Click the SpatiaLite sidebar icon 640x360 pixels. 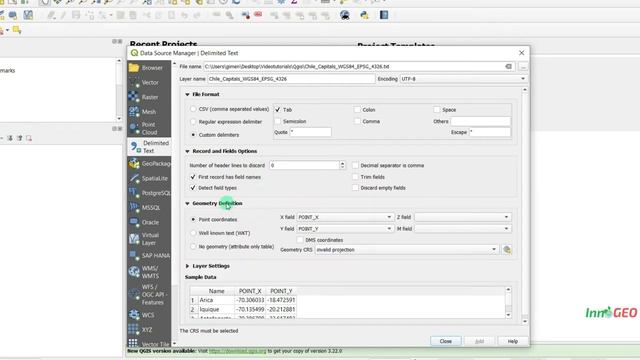point(134,178)
